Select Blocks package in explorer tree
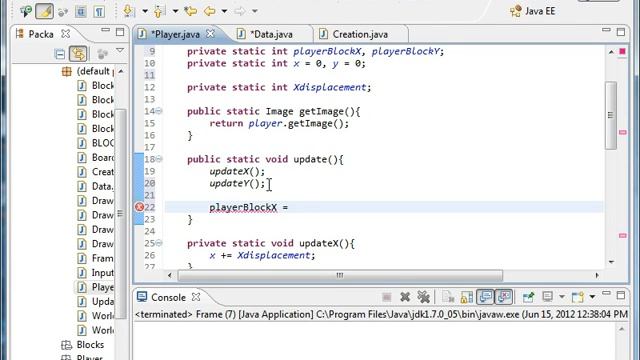Screen dimensions: 640x360 coord(82,344)
